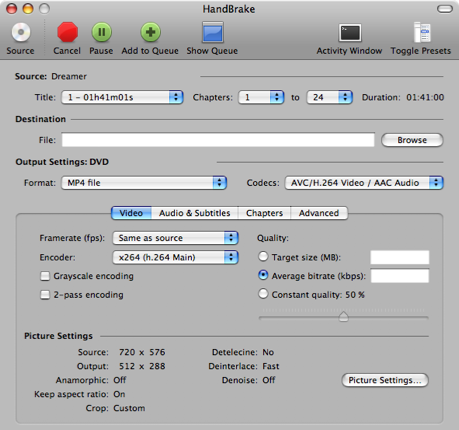Enable Grayscale encoding checkbox
Viewport: 459px width, 430px height.
click(45, 276)
